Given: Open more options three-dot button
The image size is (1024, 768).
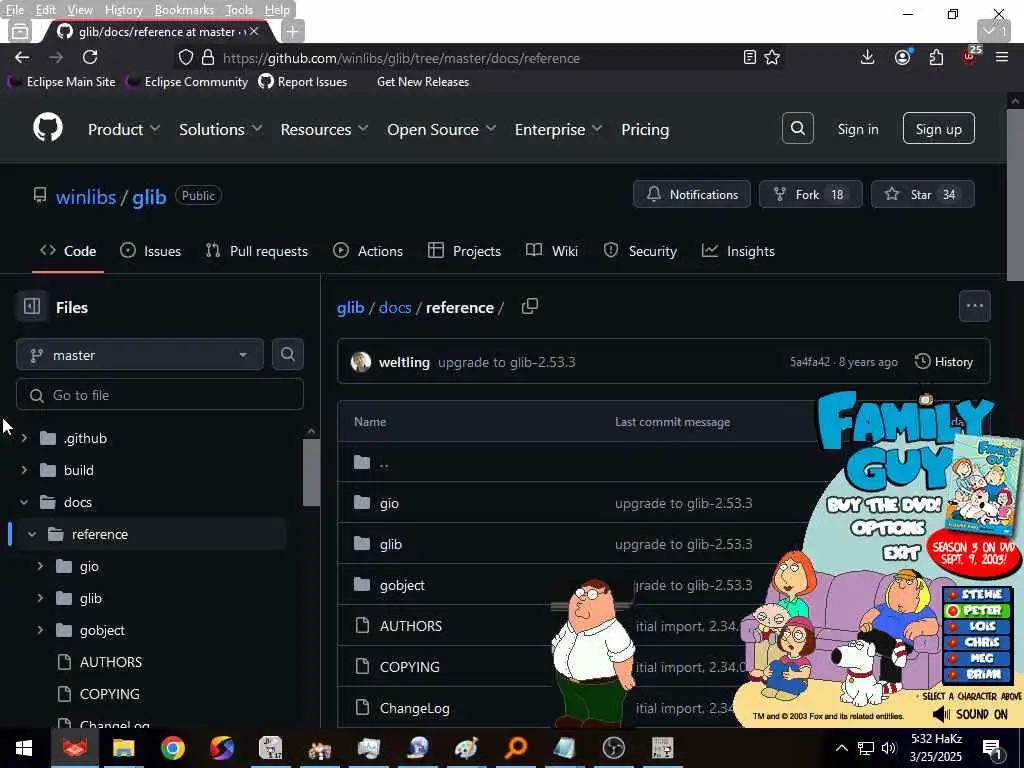Looking at the screenshot, I should pos(974,306).
